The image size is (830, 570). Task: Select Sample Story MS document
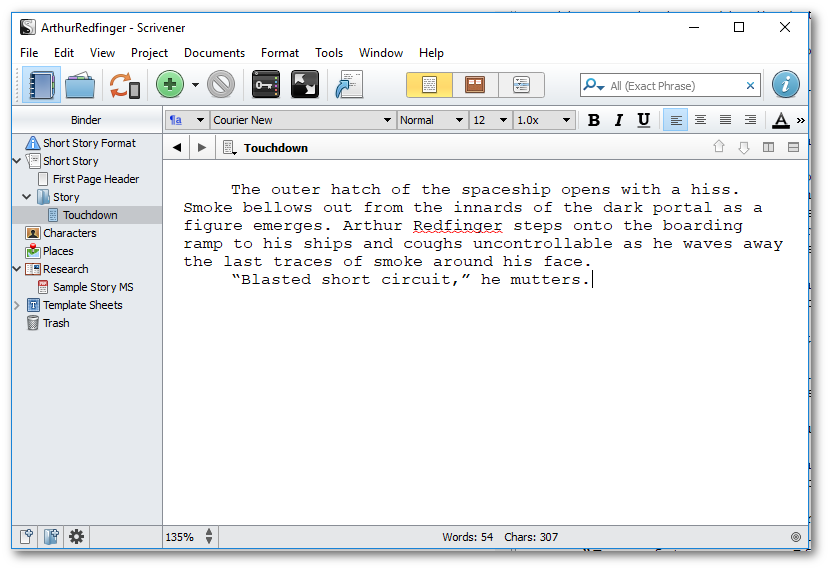pos(93,287)
